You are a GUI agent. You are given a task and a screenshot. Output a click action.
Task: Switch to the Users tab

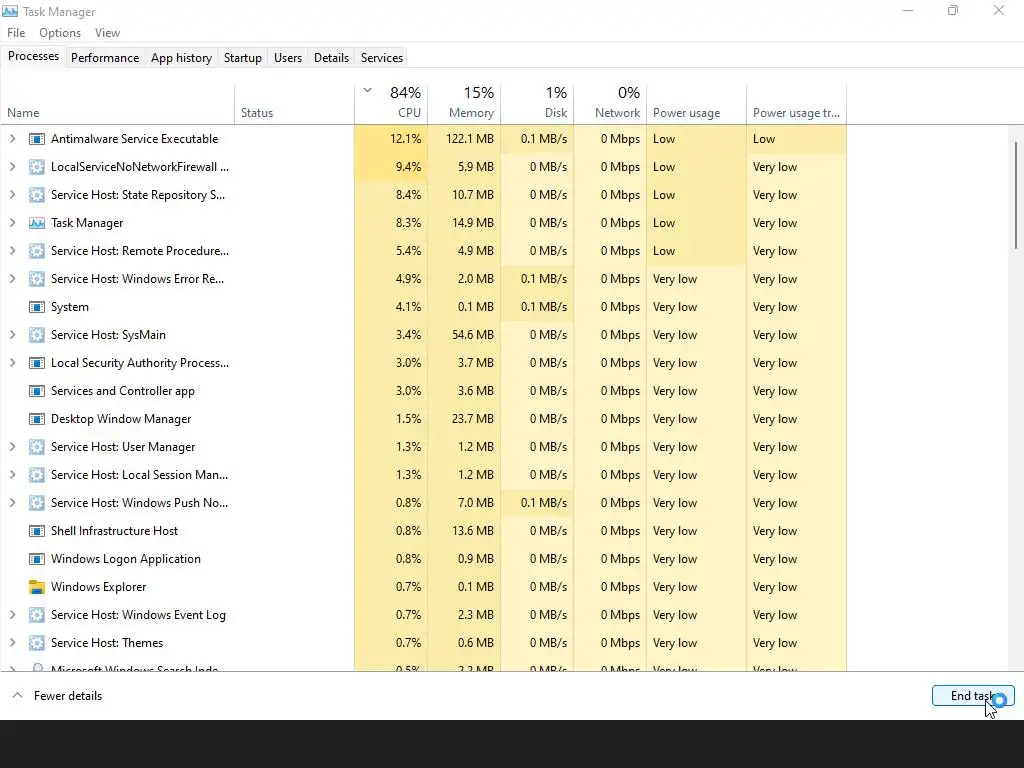point(288,57)
